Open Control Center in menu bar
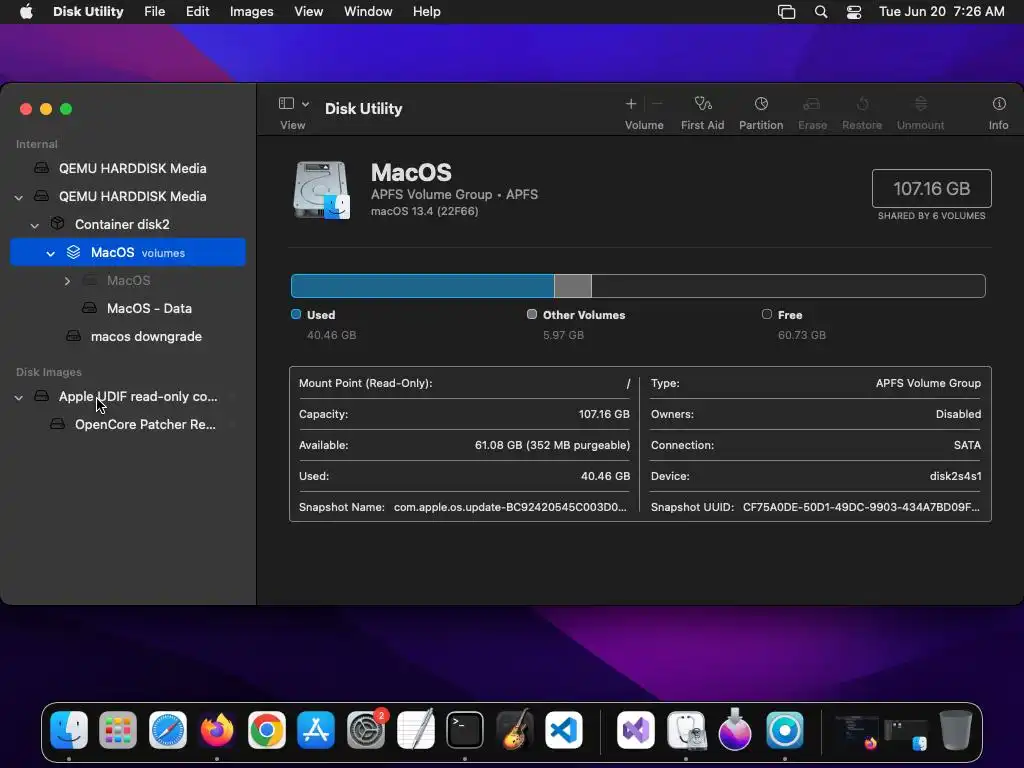This screenshot has width=1024, height=768. click(x=854, y=12)
